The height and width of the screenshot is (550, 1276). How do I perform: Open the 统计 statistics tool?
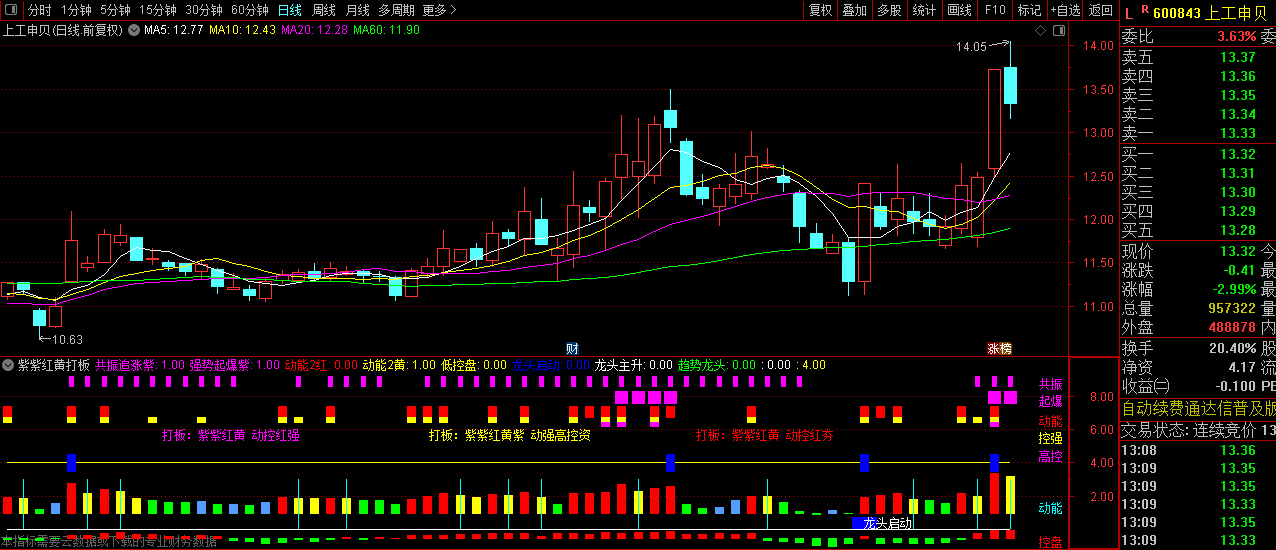[x=924, y=10]
